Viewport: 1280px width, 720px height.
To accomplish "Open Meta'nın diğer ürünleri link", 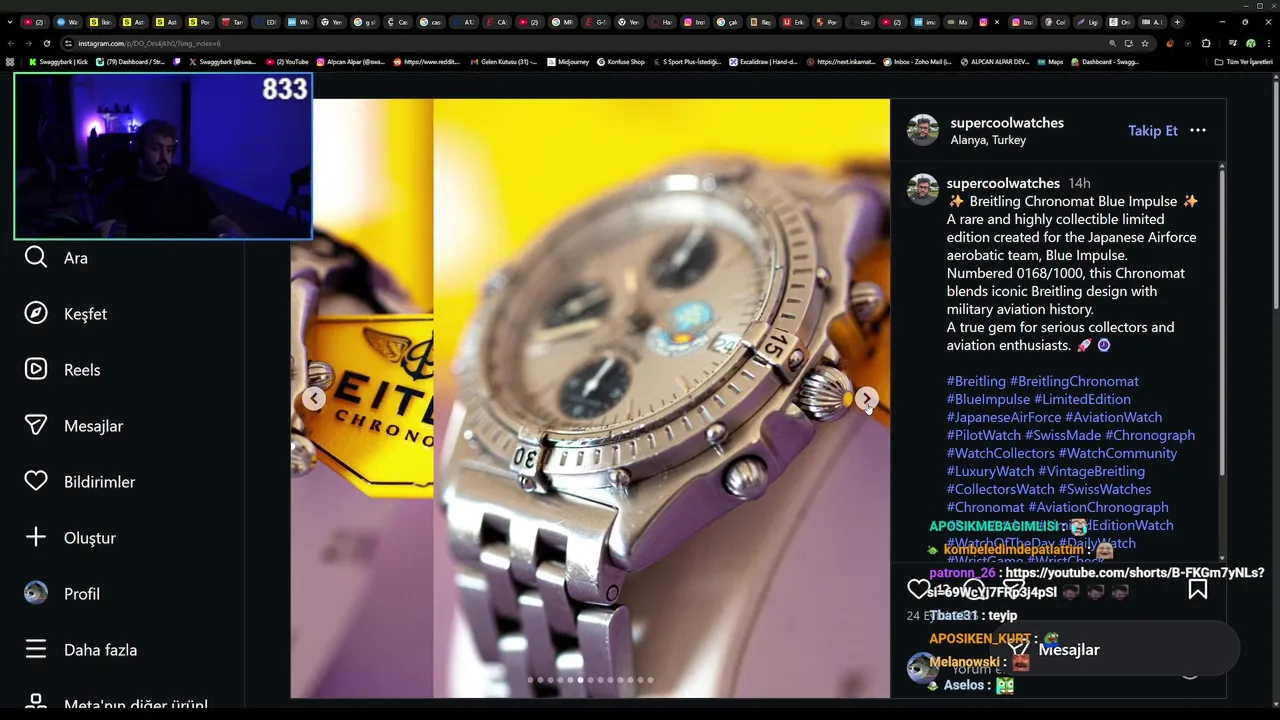I will tap(116, 705).
